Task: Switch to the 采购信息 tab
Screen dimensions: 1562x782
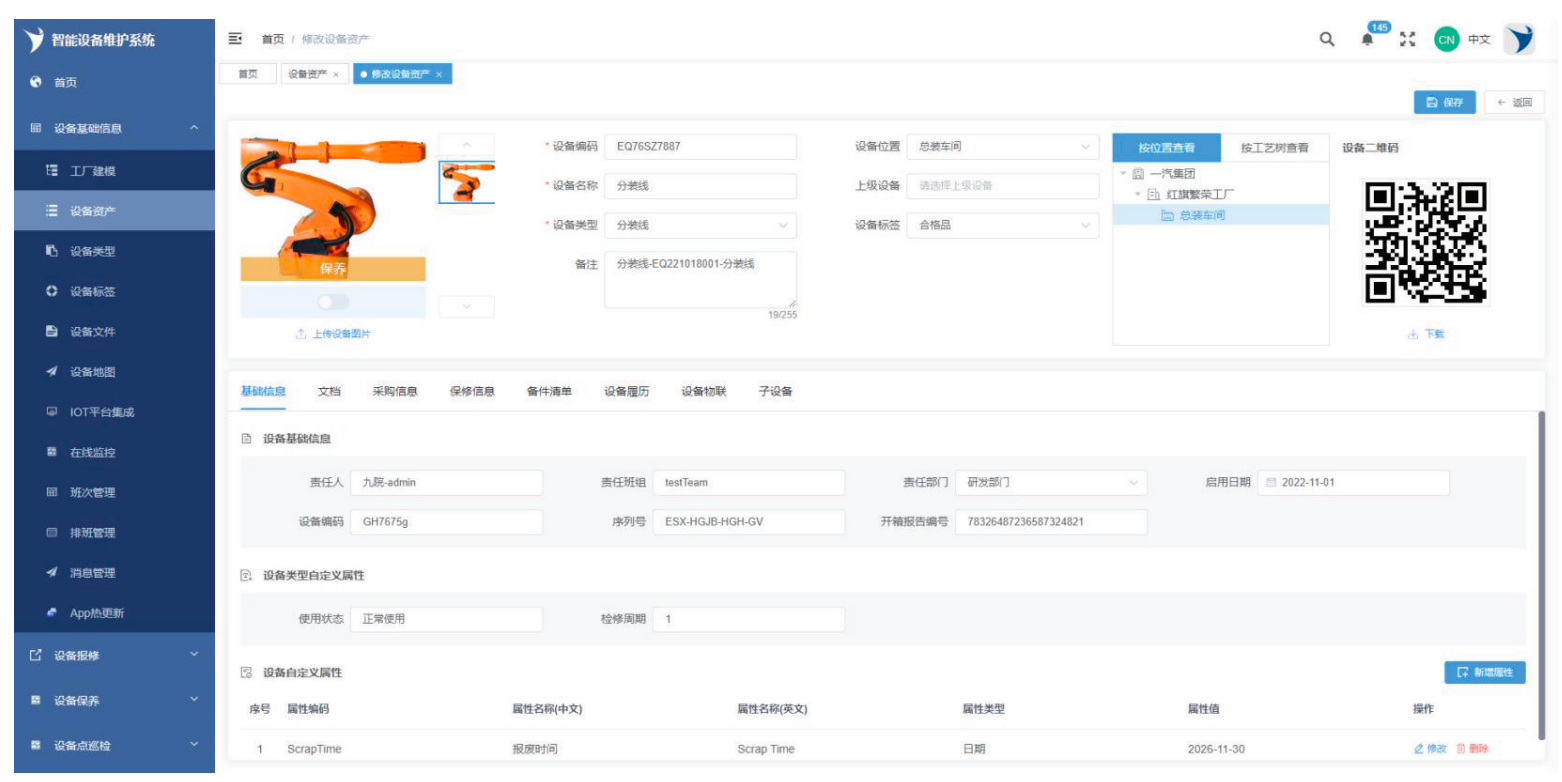Action: (x=395, y=391)
